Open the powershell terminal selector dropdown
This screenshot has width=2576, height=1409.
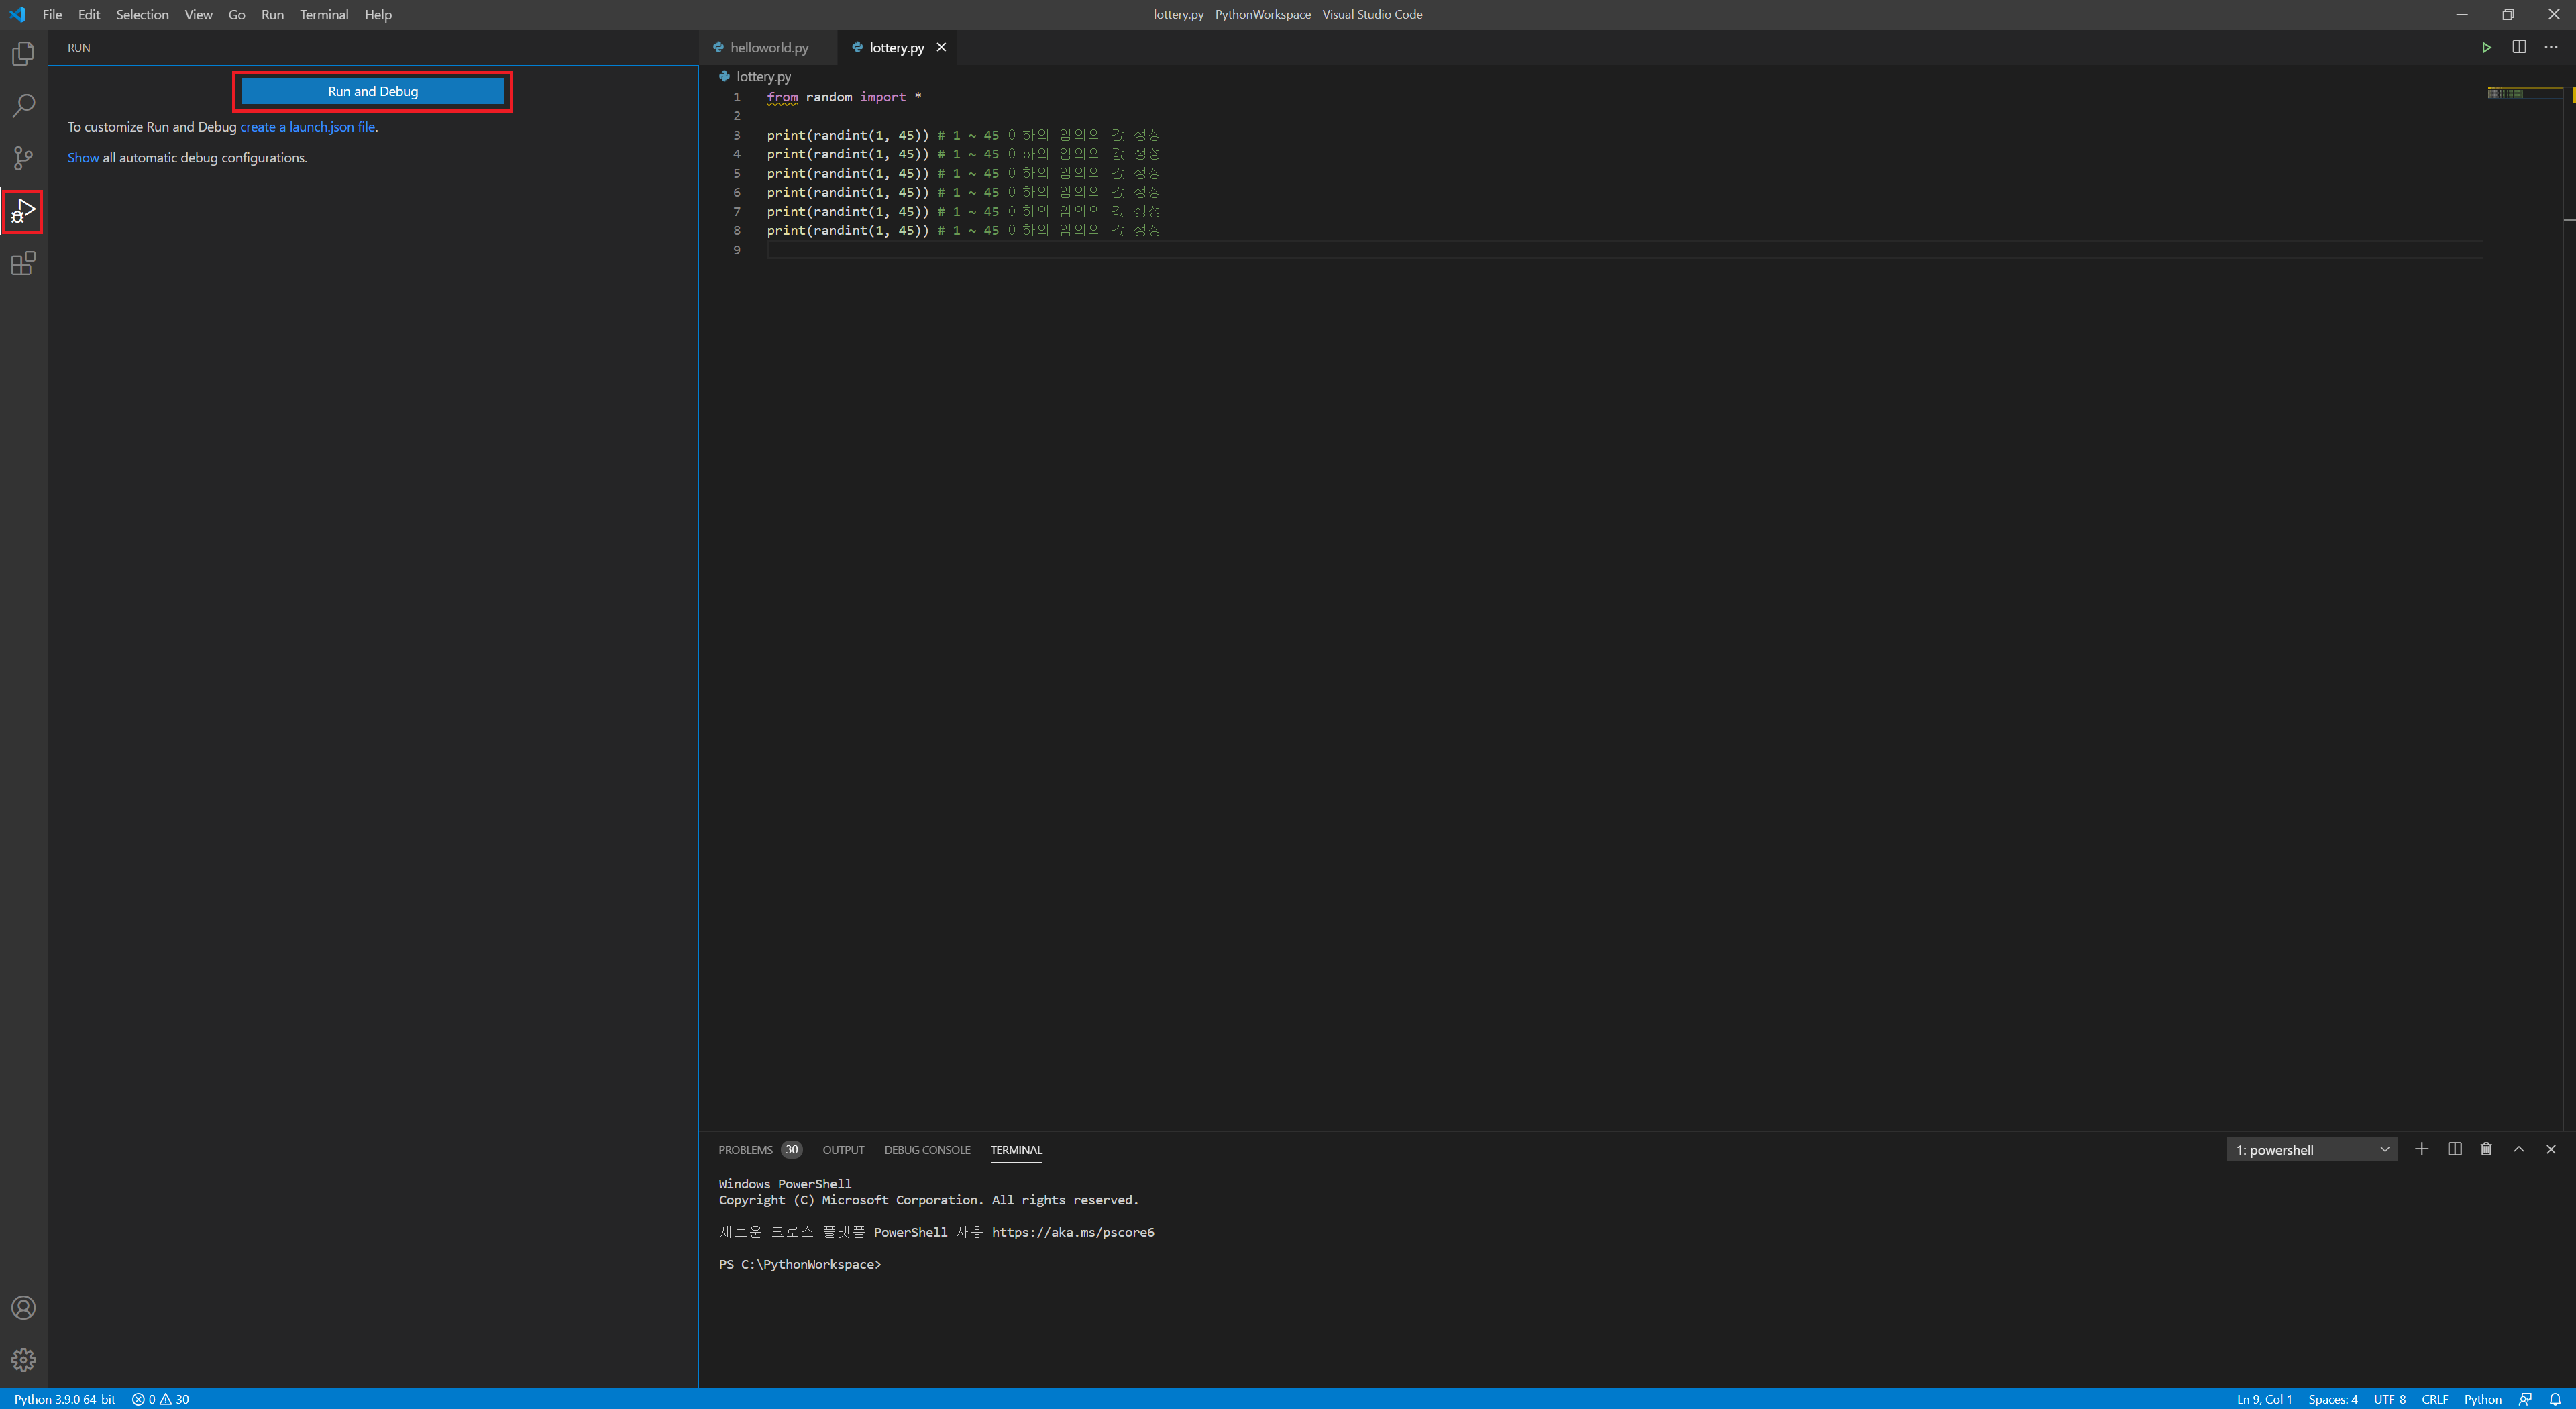pos(2311,1150)
